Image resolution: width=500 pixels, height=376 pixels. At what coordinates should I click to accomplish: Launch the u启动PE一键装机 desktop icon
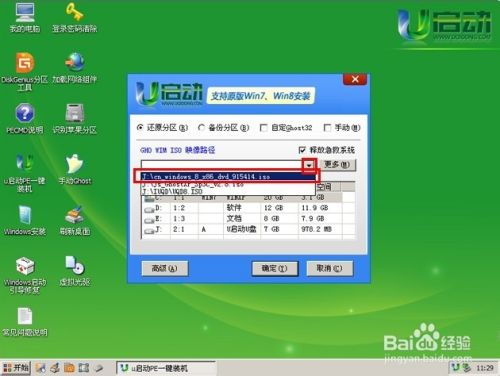(25, 173)
